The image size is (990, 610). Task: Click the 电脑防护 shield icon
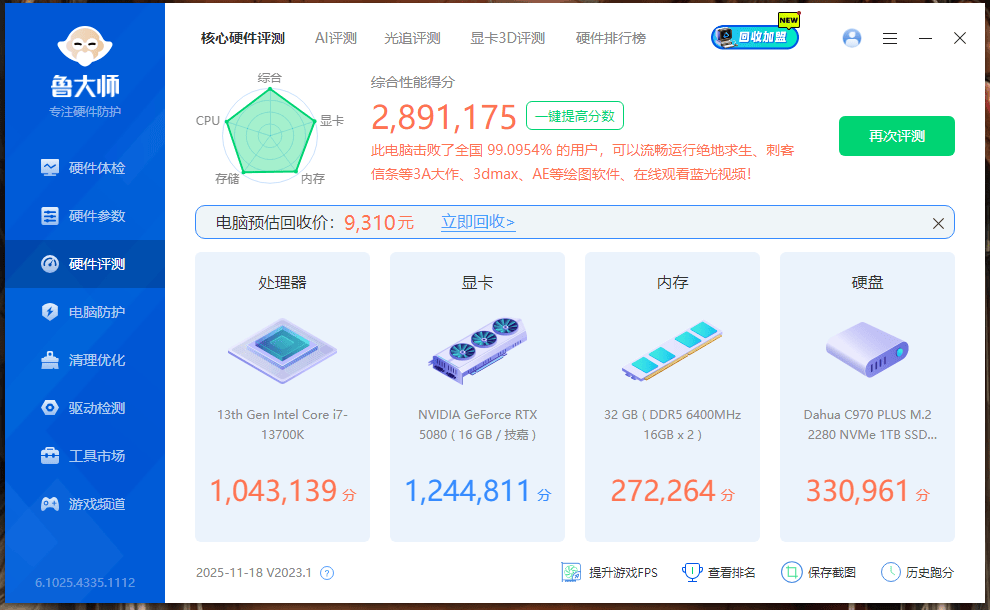coord(50,312)
